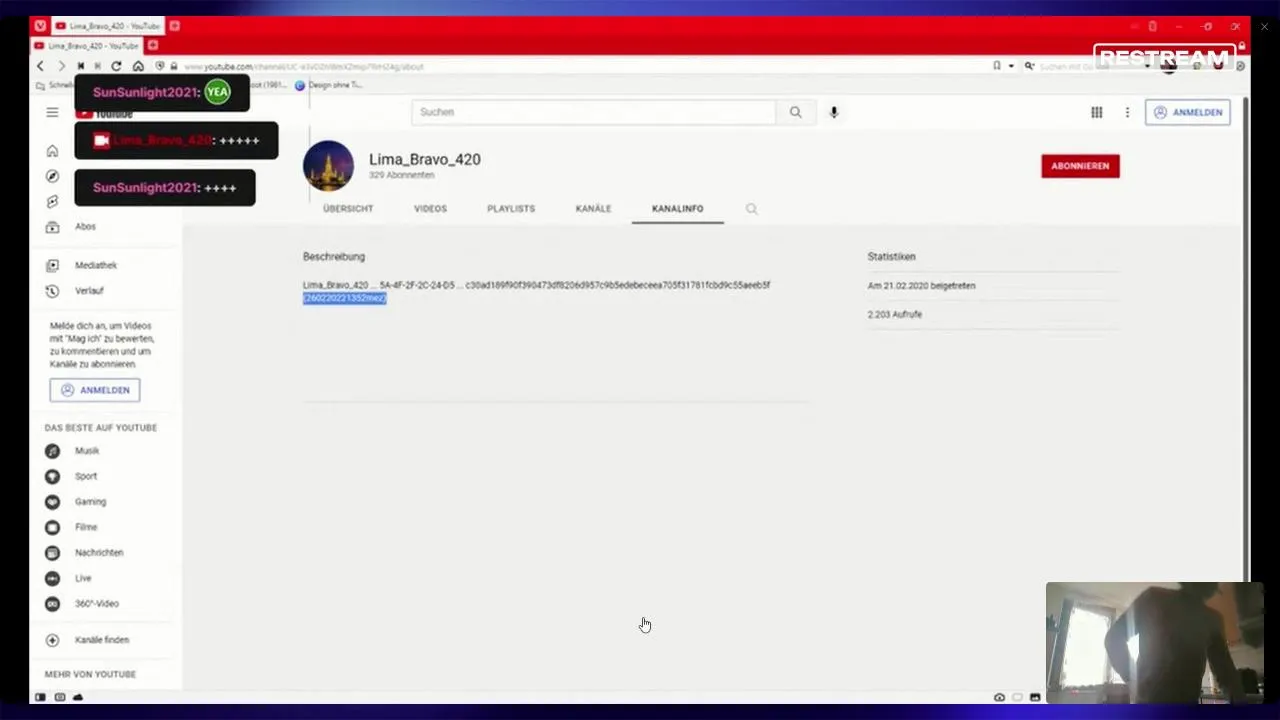
Task: Open the YouTube hamburger guide menu
Action: click(52, 112)
